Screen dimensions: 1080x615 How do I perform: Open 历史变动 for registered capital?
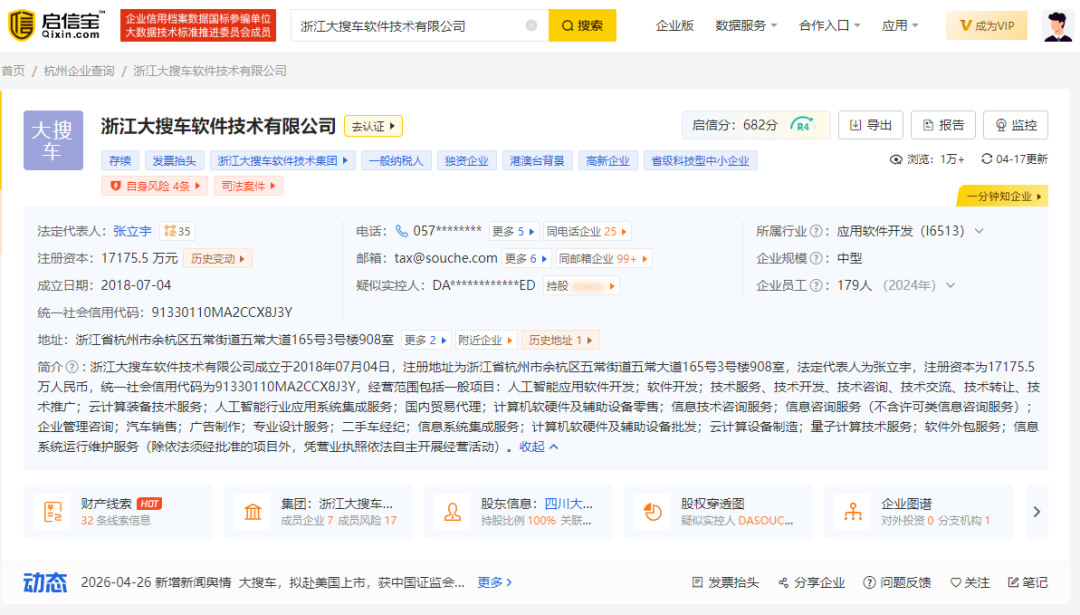click(217, 259)
